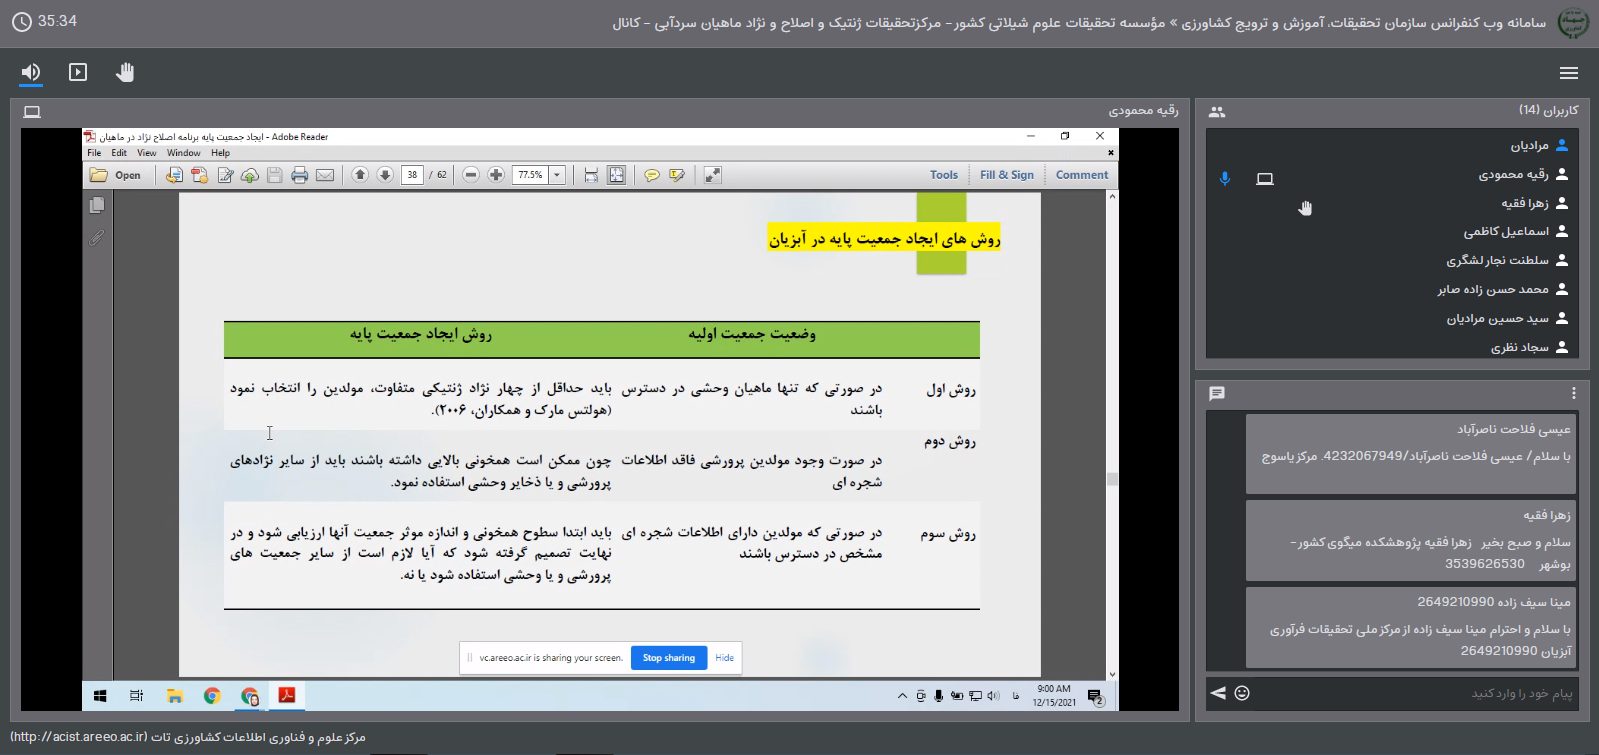Mute the conference speaker audio
Screen dimensions: 1599x755
tap(31, 72)
